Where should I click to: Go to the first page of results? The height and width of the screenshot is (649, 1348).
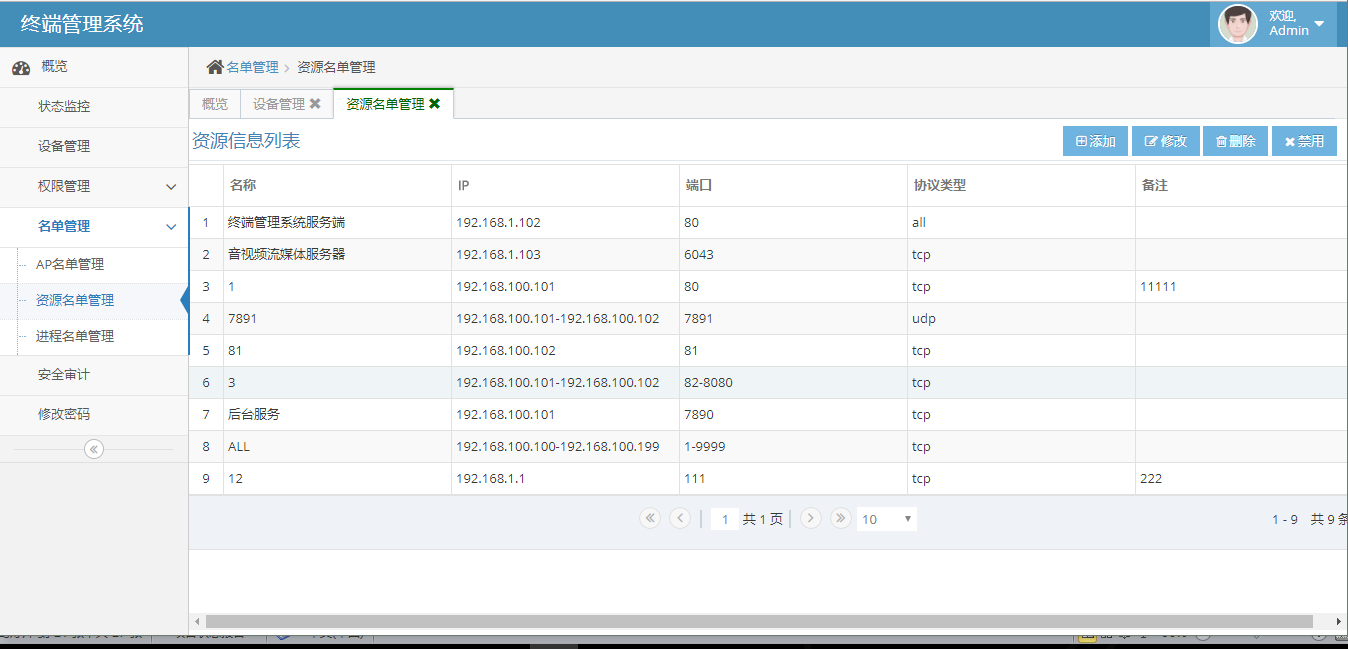[650, 518]
